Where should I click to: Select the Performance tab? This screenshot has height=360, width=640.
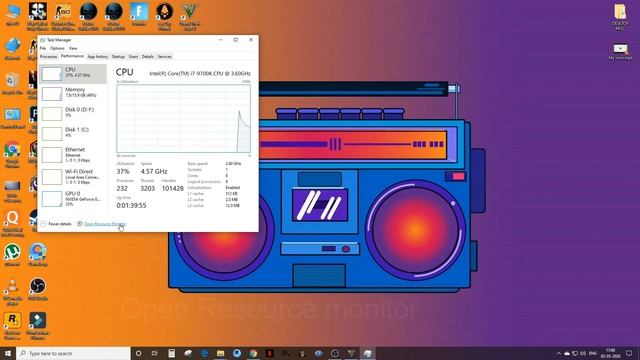pyautogui.click(x=72, y=56)
